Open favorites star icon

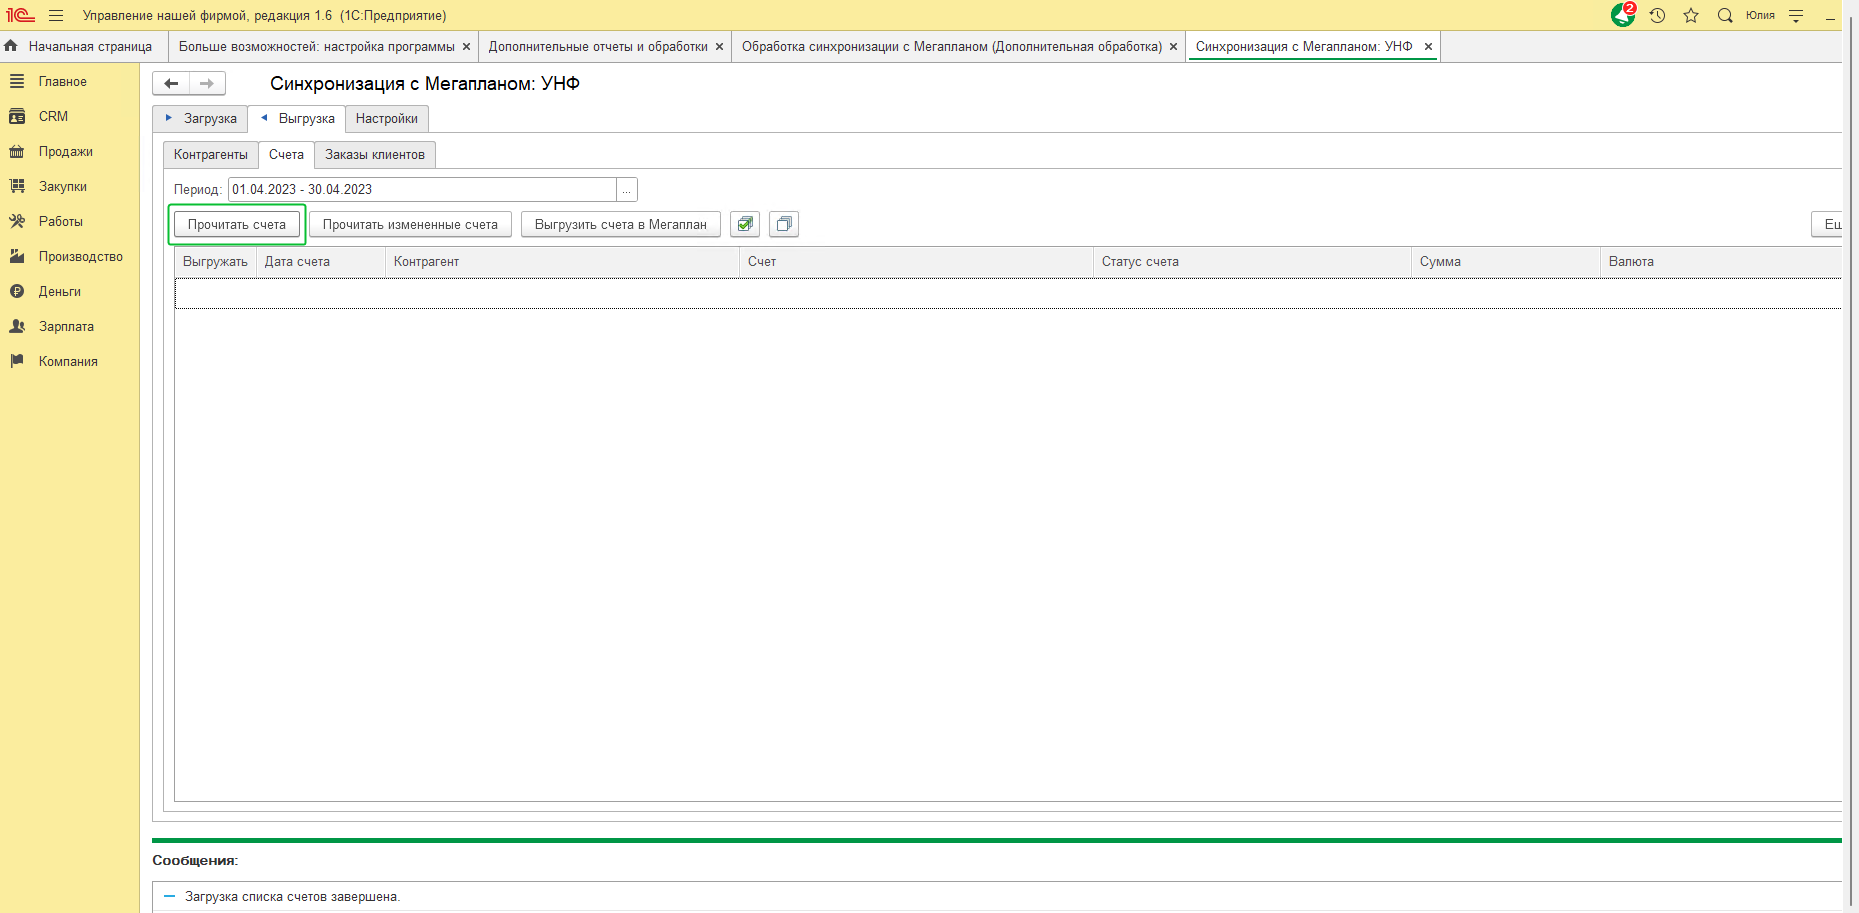pyautogui.click(x=1691, y=15)
